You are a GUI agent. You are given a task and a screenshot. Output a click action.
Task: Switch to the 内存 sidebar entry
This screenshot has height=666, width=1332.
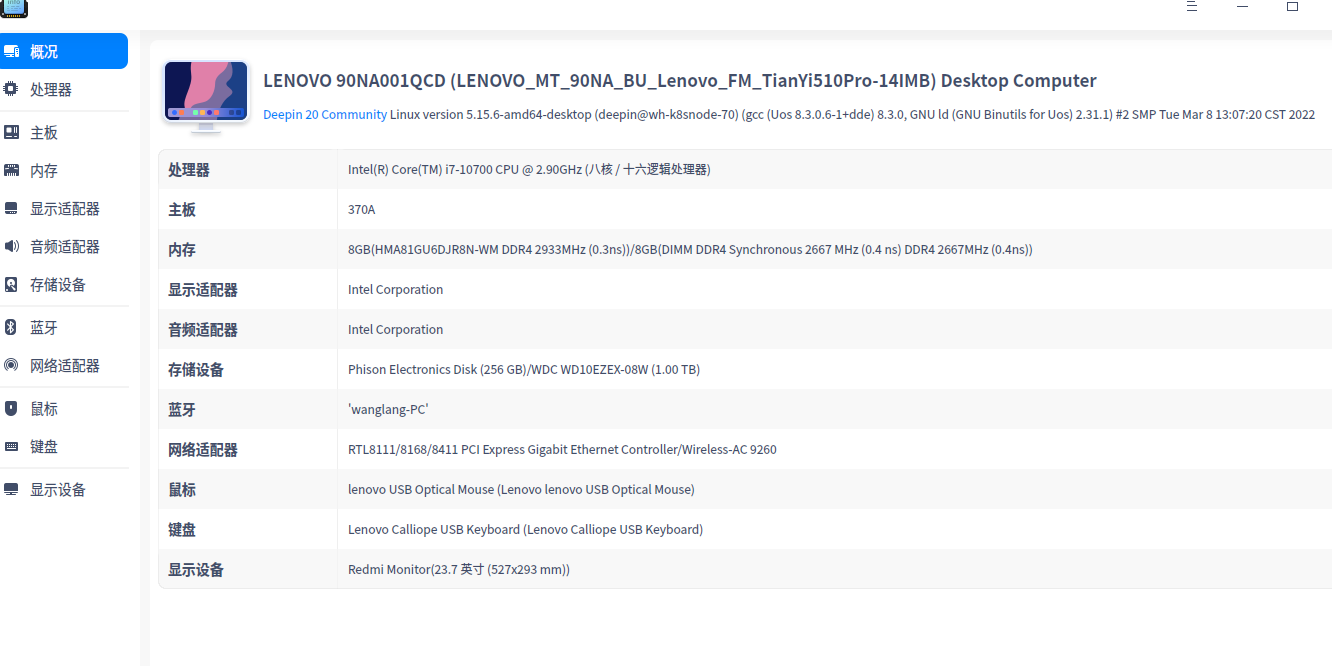[x=64, y=170]
